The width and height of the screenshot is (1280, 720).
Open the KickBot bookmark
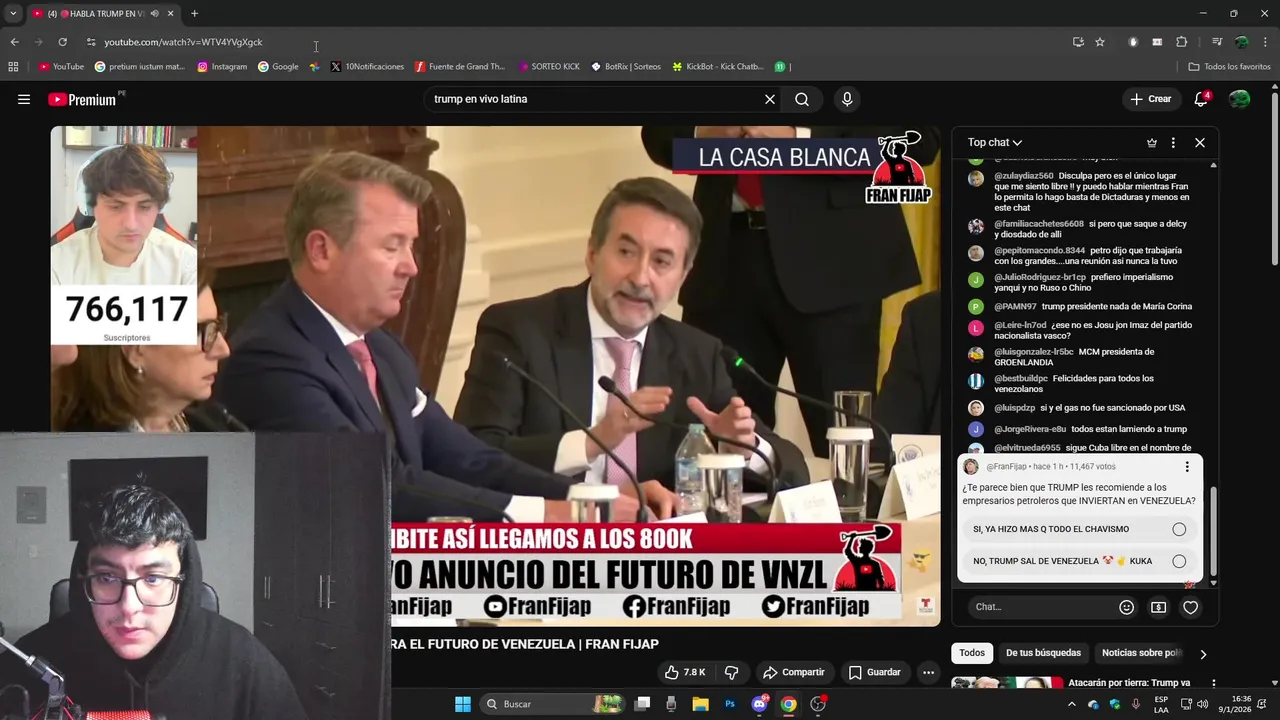tap(718, 67)
